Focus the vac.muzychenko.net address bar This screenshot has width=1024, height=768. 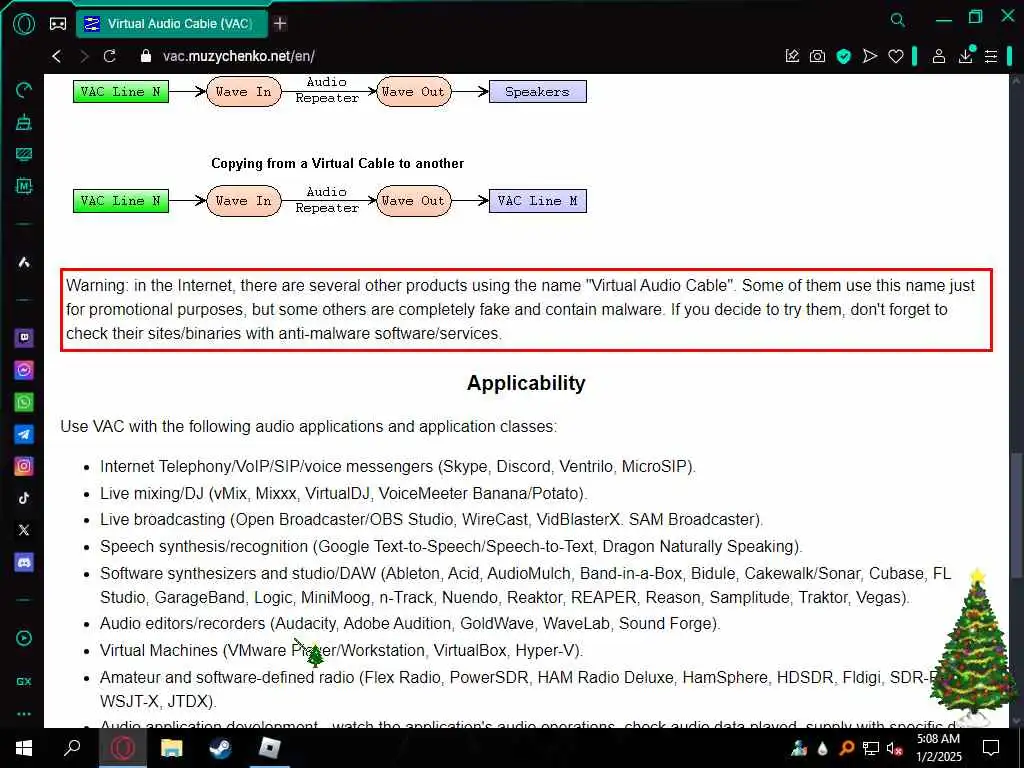(x=238, y=56)
